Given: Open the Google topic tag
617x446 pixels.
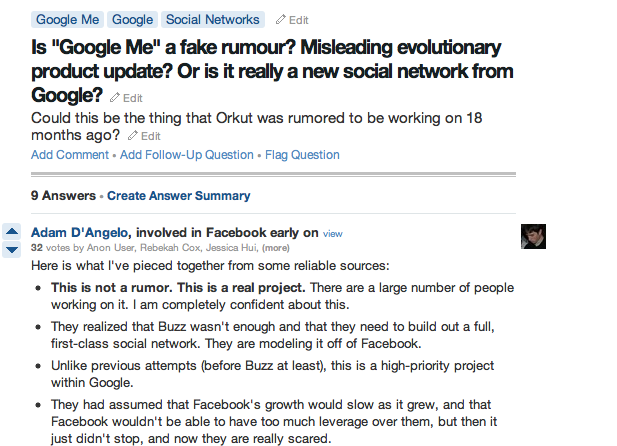Looking at the screenshot, I should [x=133, y=19].
